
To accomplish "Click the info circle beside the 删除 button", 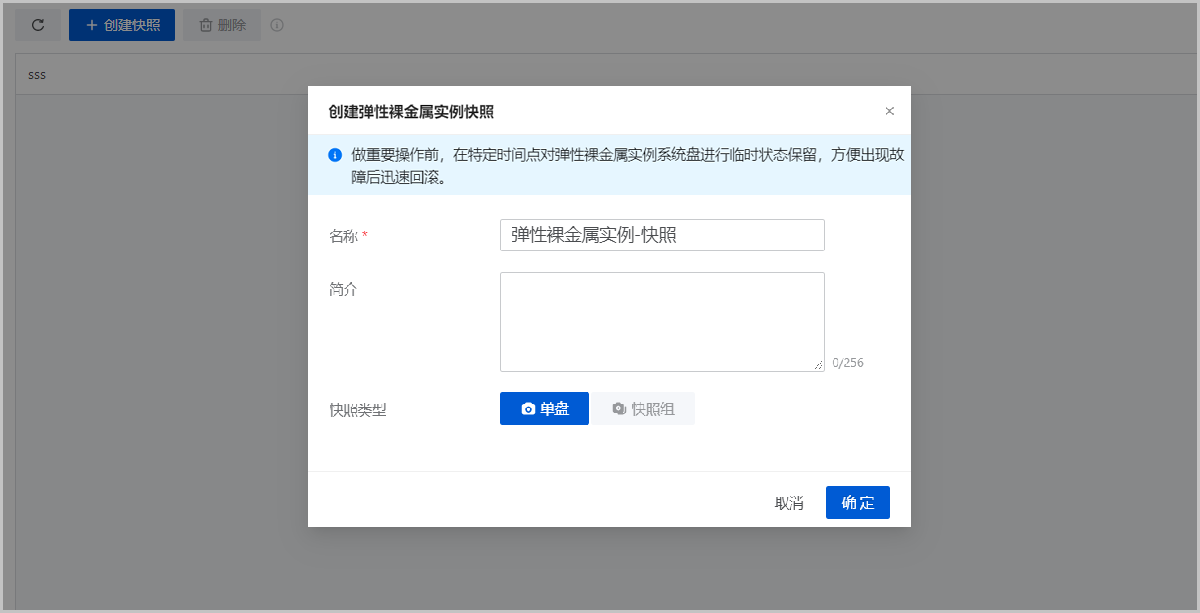I will [277, 25].
